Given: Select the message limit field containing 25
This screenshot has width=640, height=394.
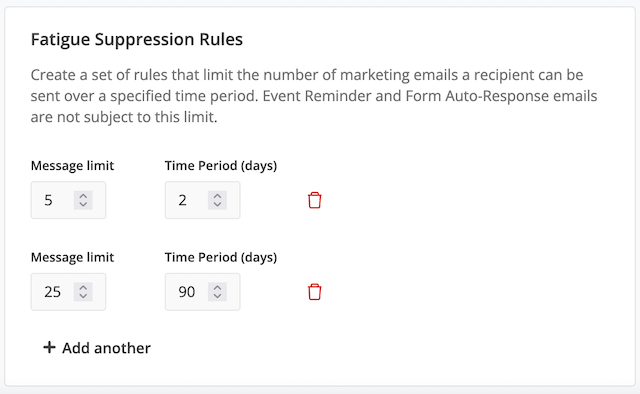Looking at the screenshot, I should point(68,292).
